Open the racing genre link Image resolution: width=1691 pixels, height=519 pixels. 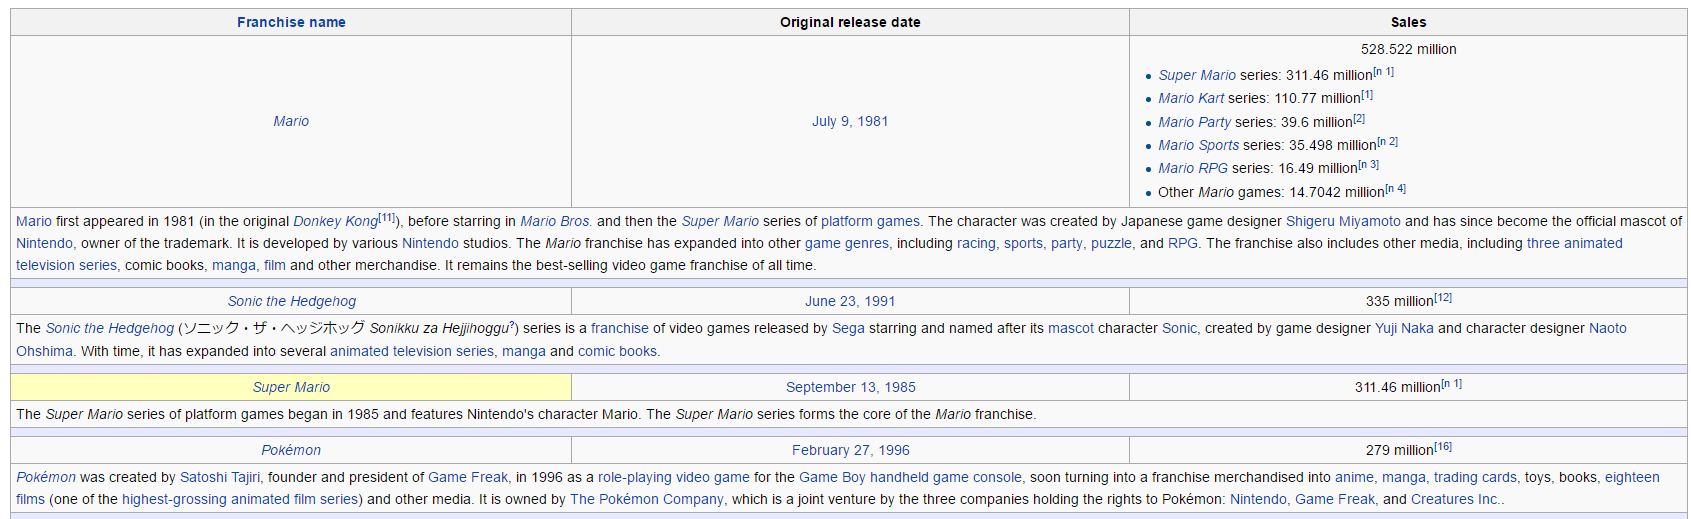coord(976,243)
